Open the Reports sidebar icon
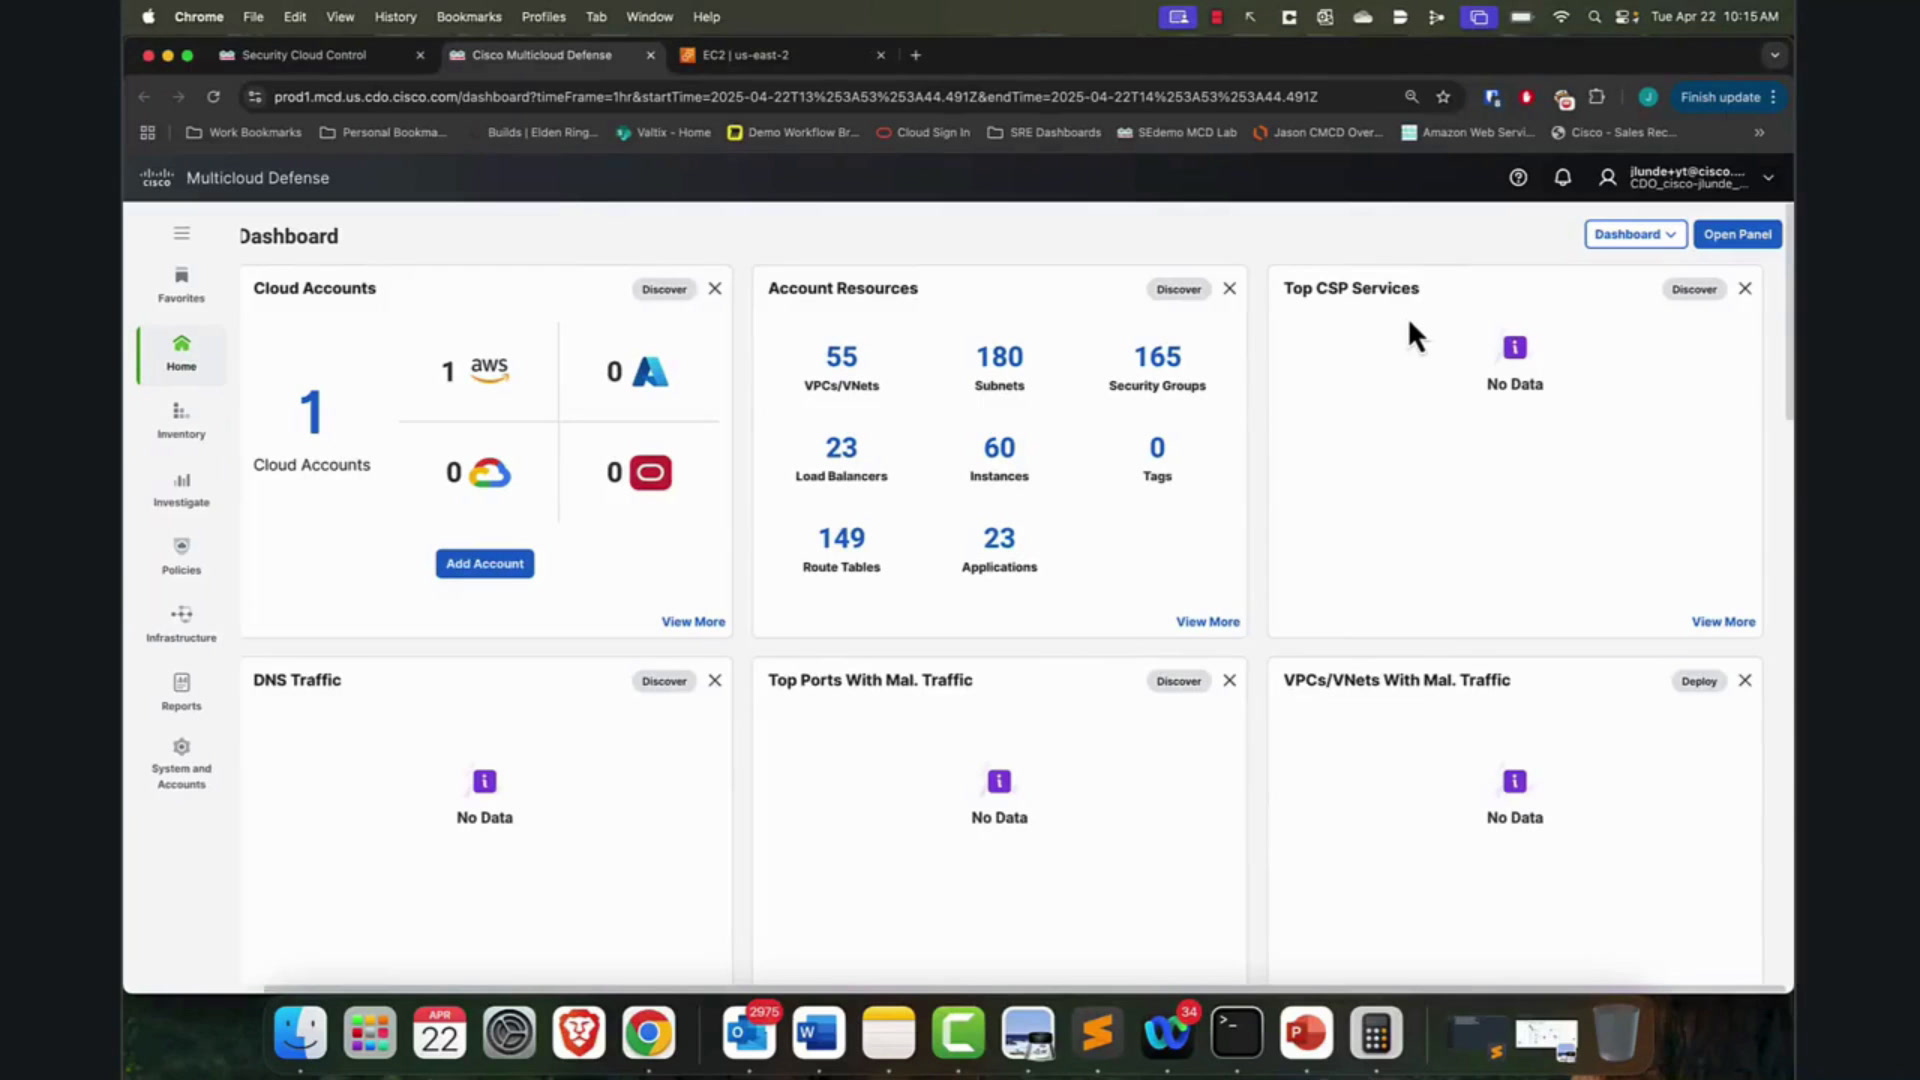The image size is (1920, 1080). coord(181,693)
